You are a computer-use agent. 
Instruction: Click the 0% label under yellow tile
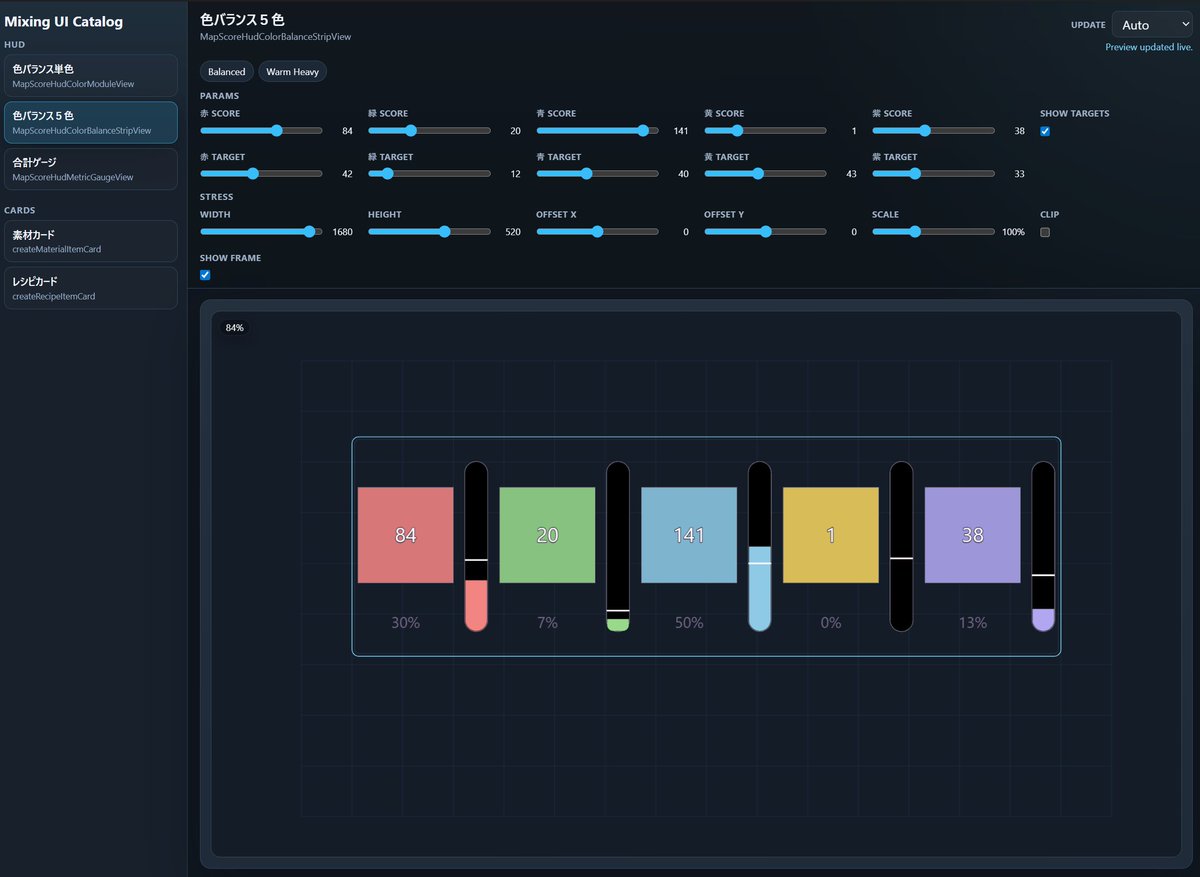pyautogui.click(x=831, y=623)
